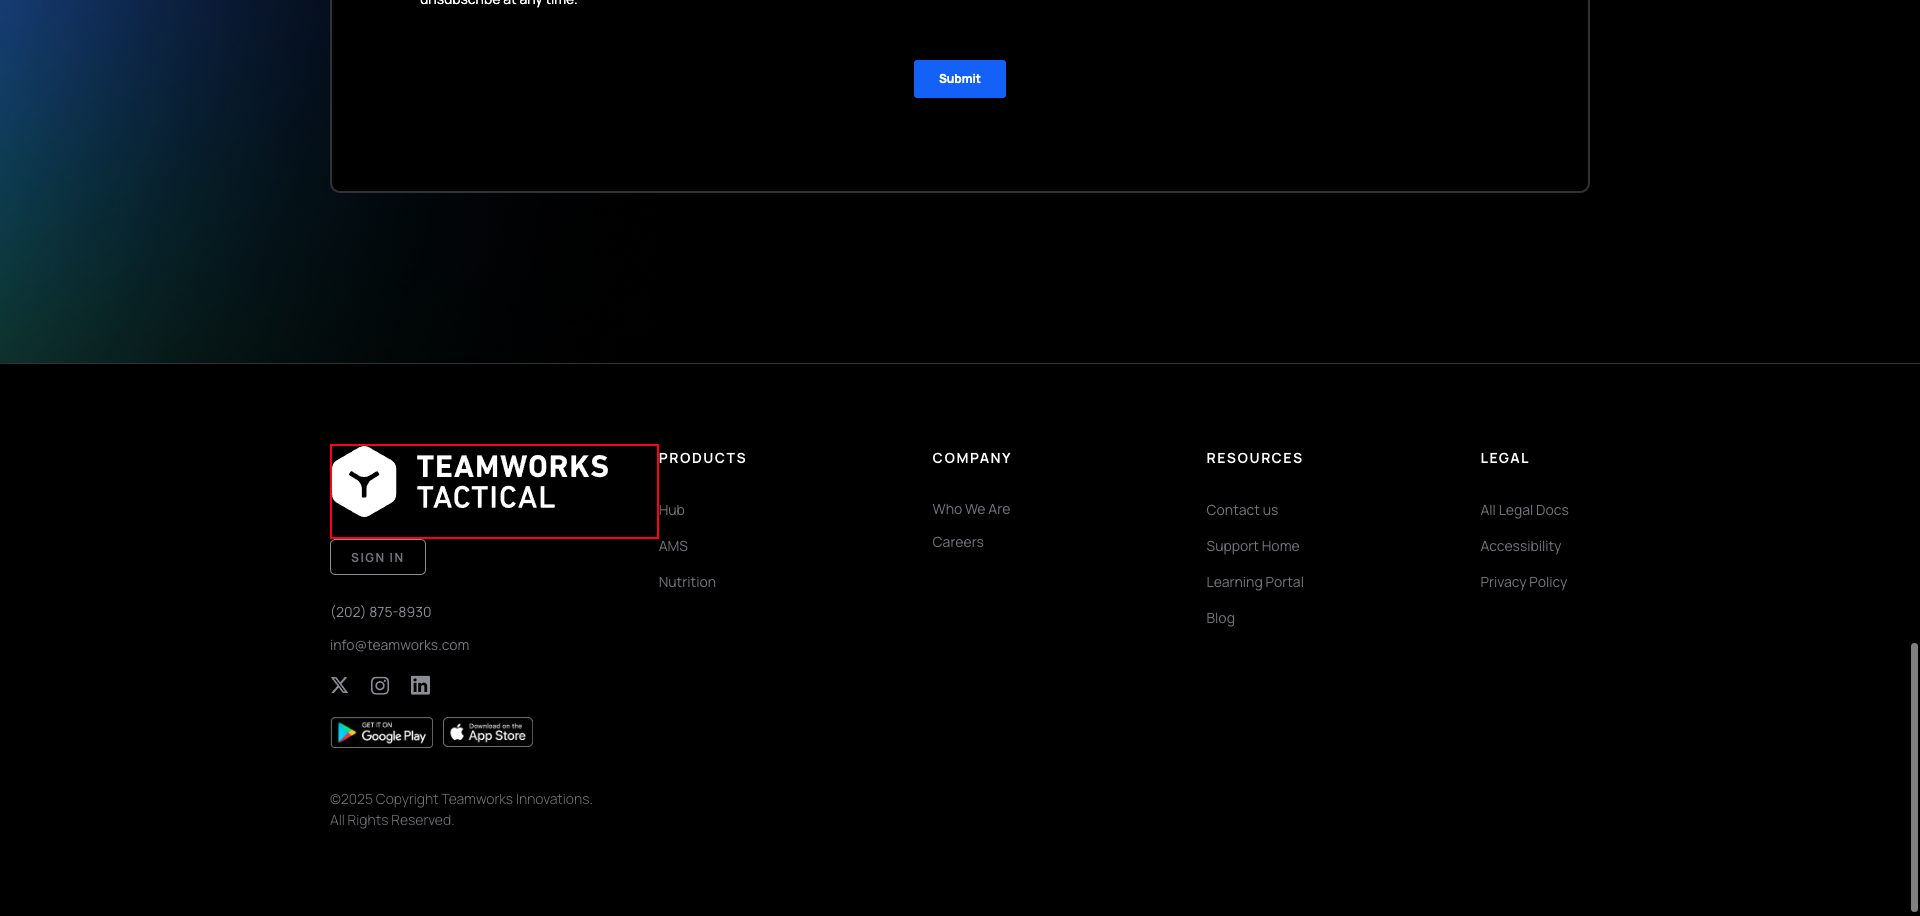Open the Teamworks Instagram page
Viewport: 1920px width, 916px height.
[380, 685]
